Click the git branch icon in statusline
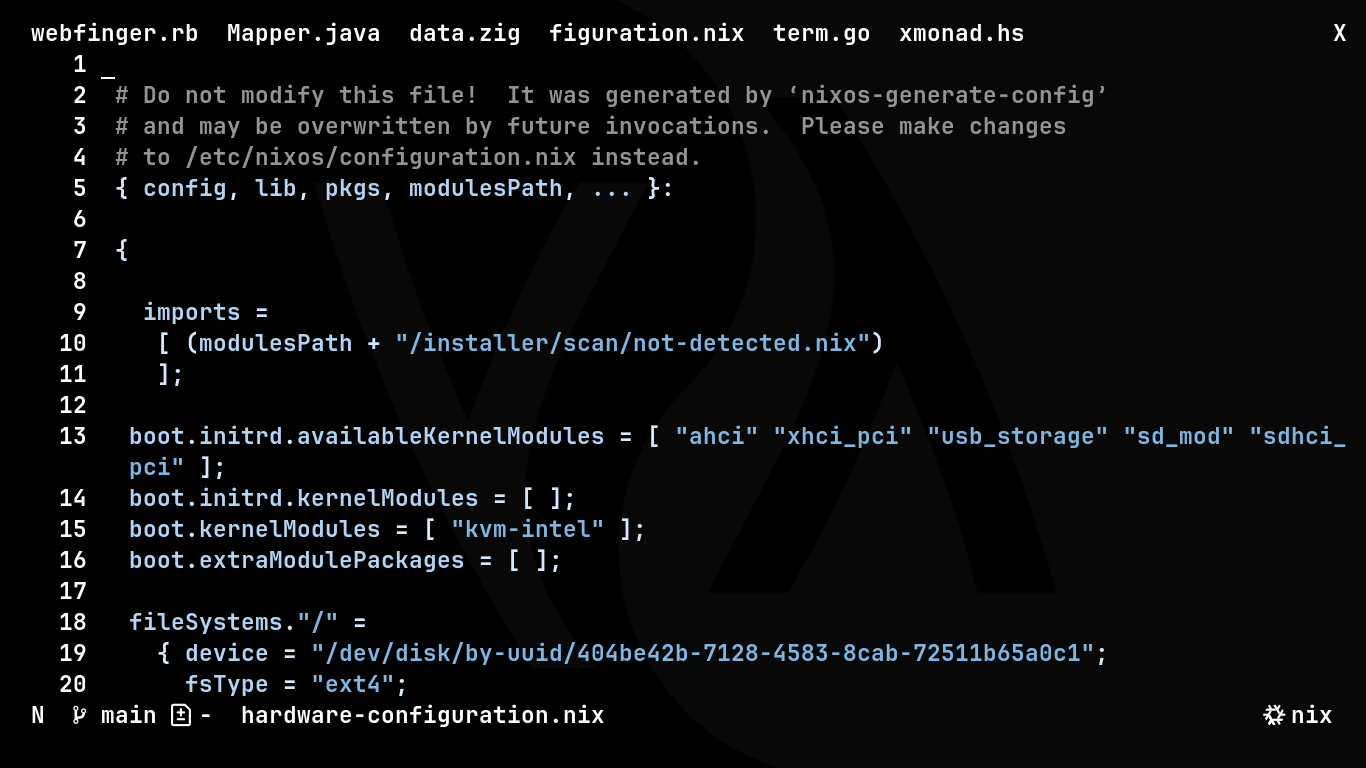 pos(79,715)
